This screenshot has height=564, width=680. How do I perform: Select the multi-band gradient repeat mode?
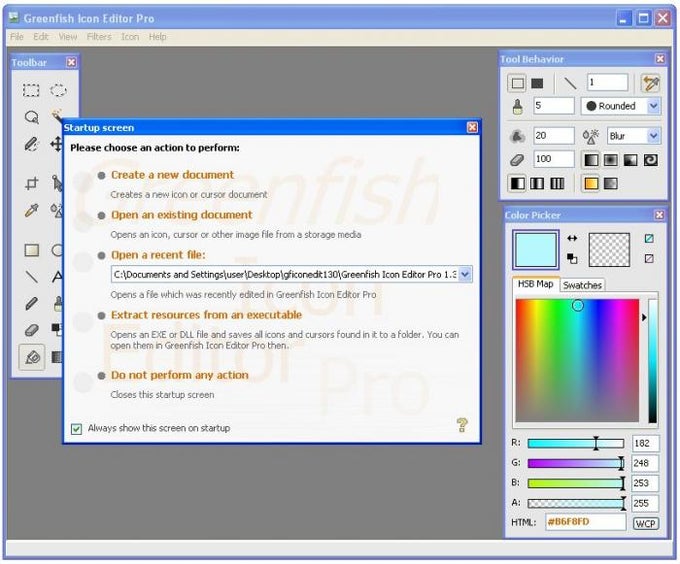557,184
